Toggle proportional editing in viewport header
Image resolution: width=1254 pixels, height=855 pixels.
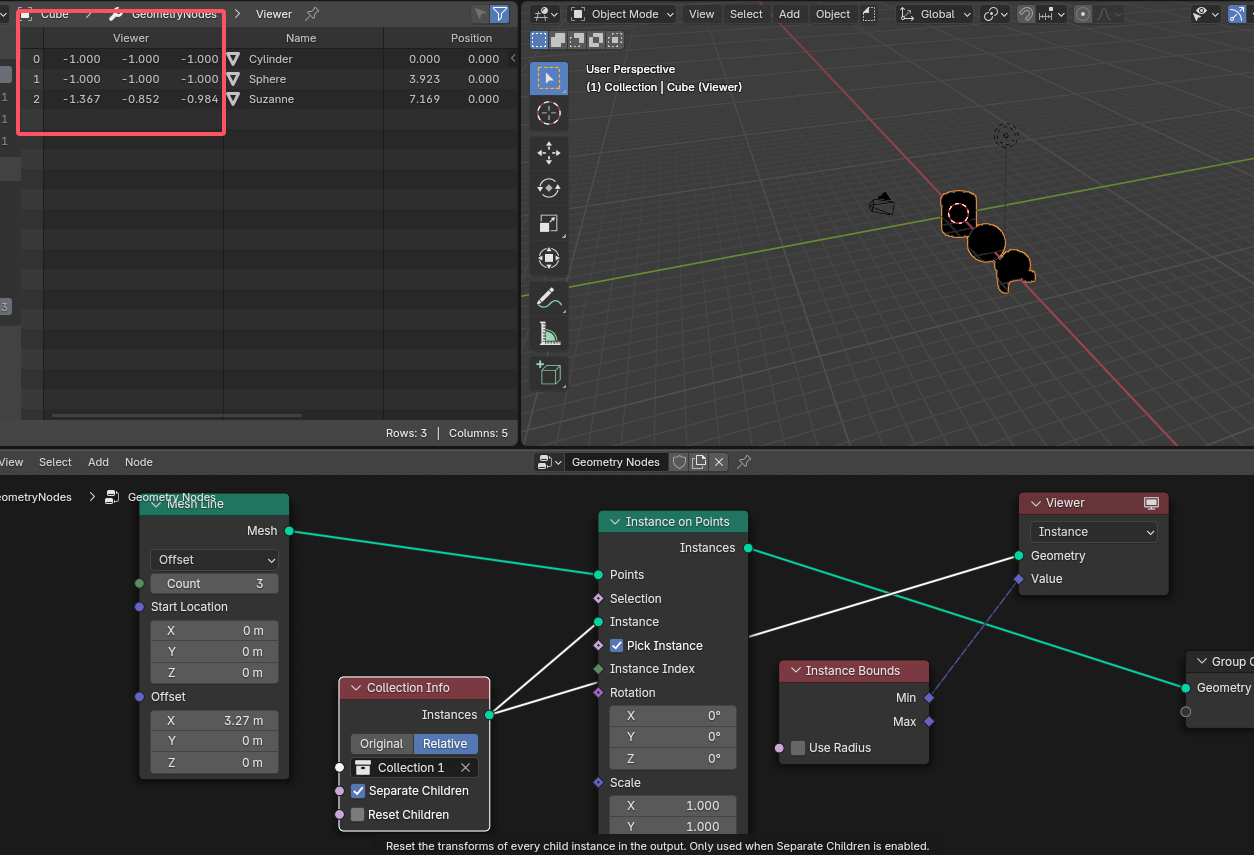tap(1084, 14)
